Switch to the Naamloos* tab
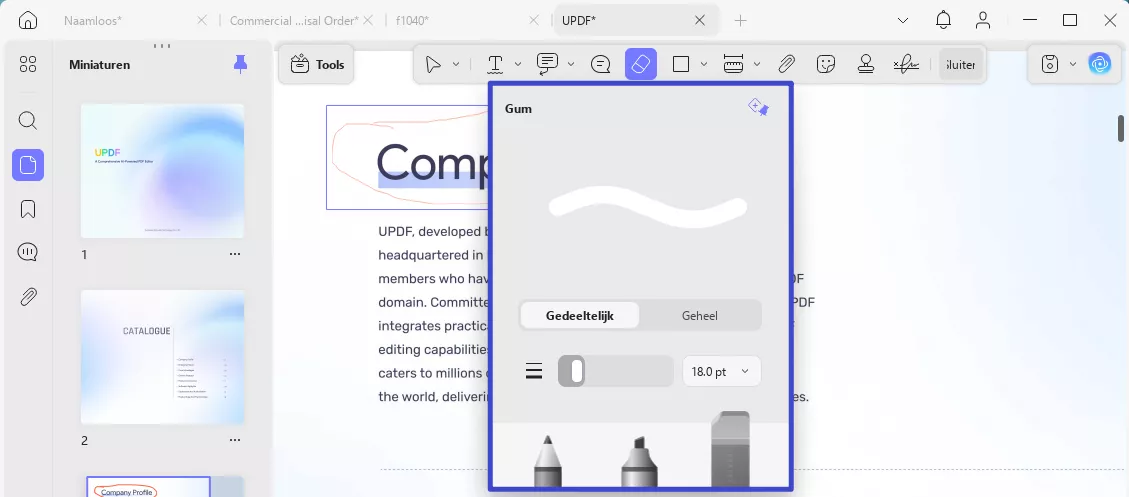 pyautogui.click(x=93, y=21)
